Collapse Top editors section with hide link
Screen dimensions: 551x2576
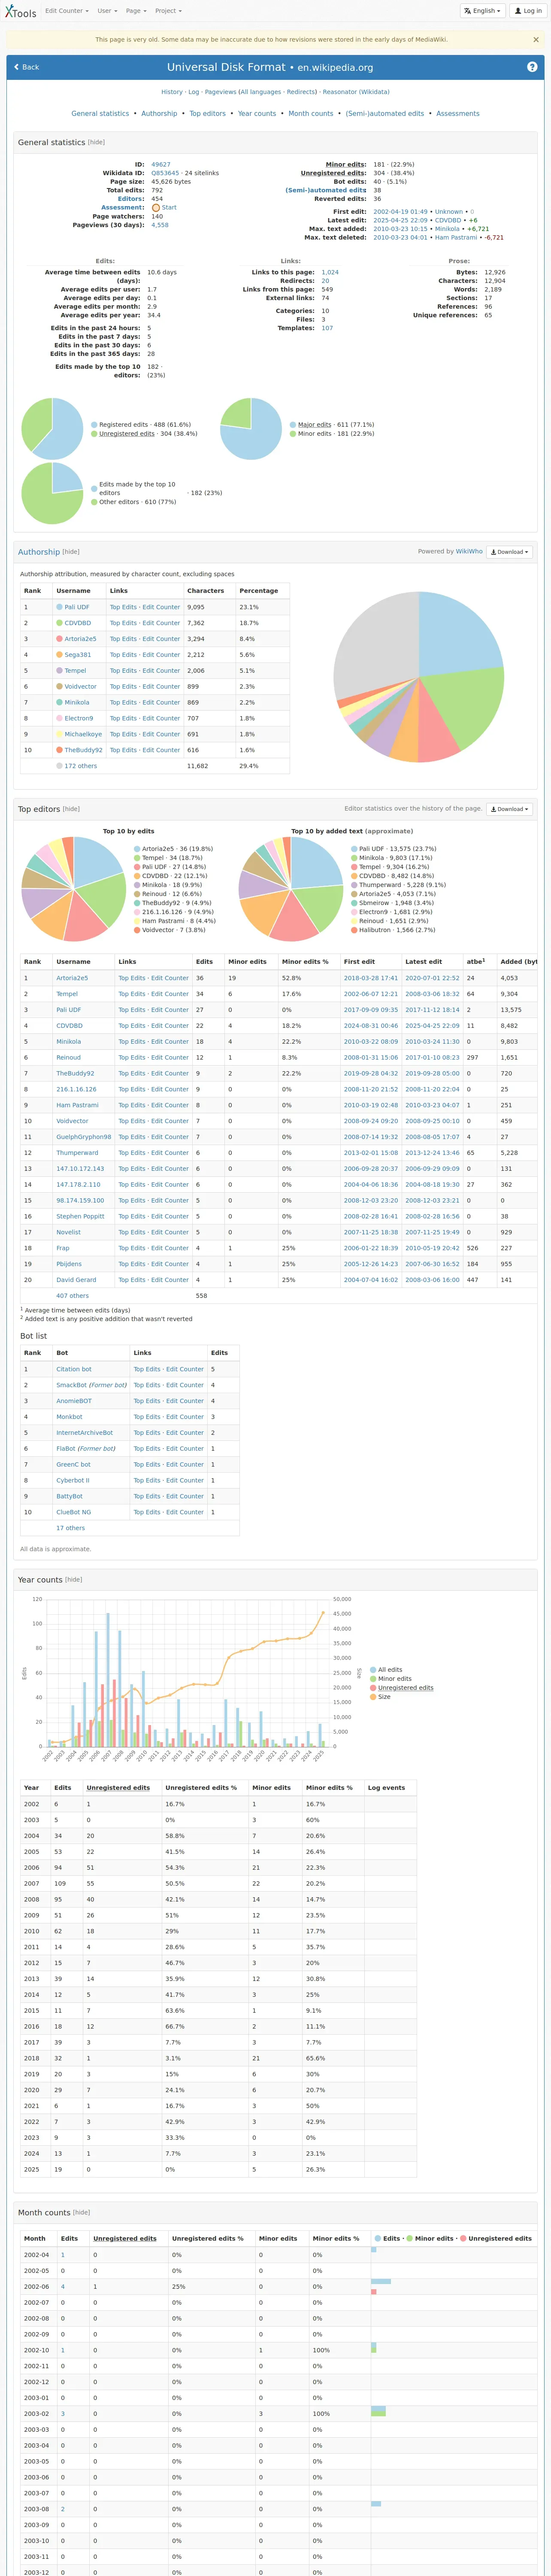71,809
